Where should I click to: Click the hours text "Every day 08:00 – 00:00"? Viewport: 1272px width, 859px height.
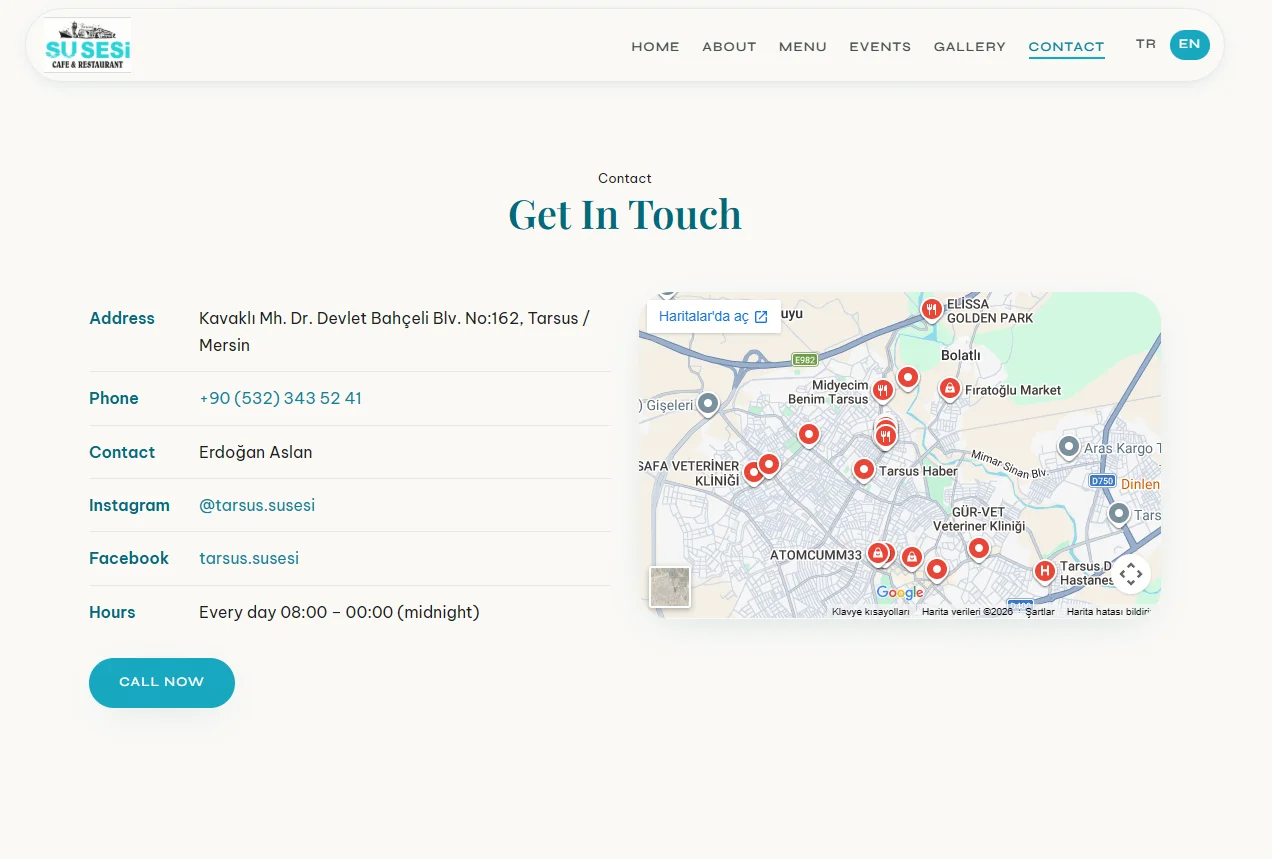(296, 612)
